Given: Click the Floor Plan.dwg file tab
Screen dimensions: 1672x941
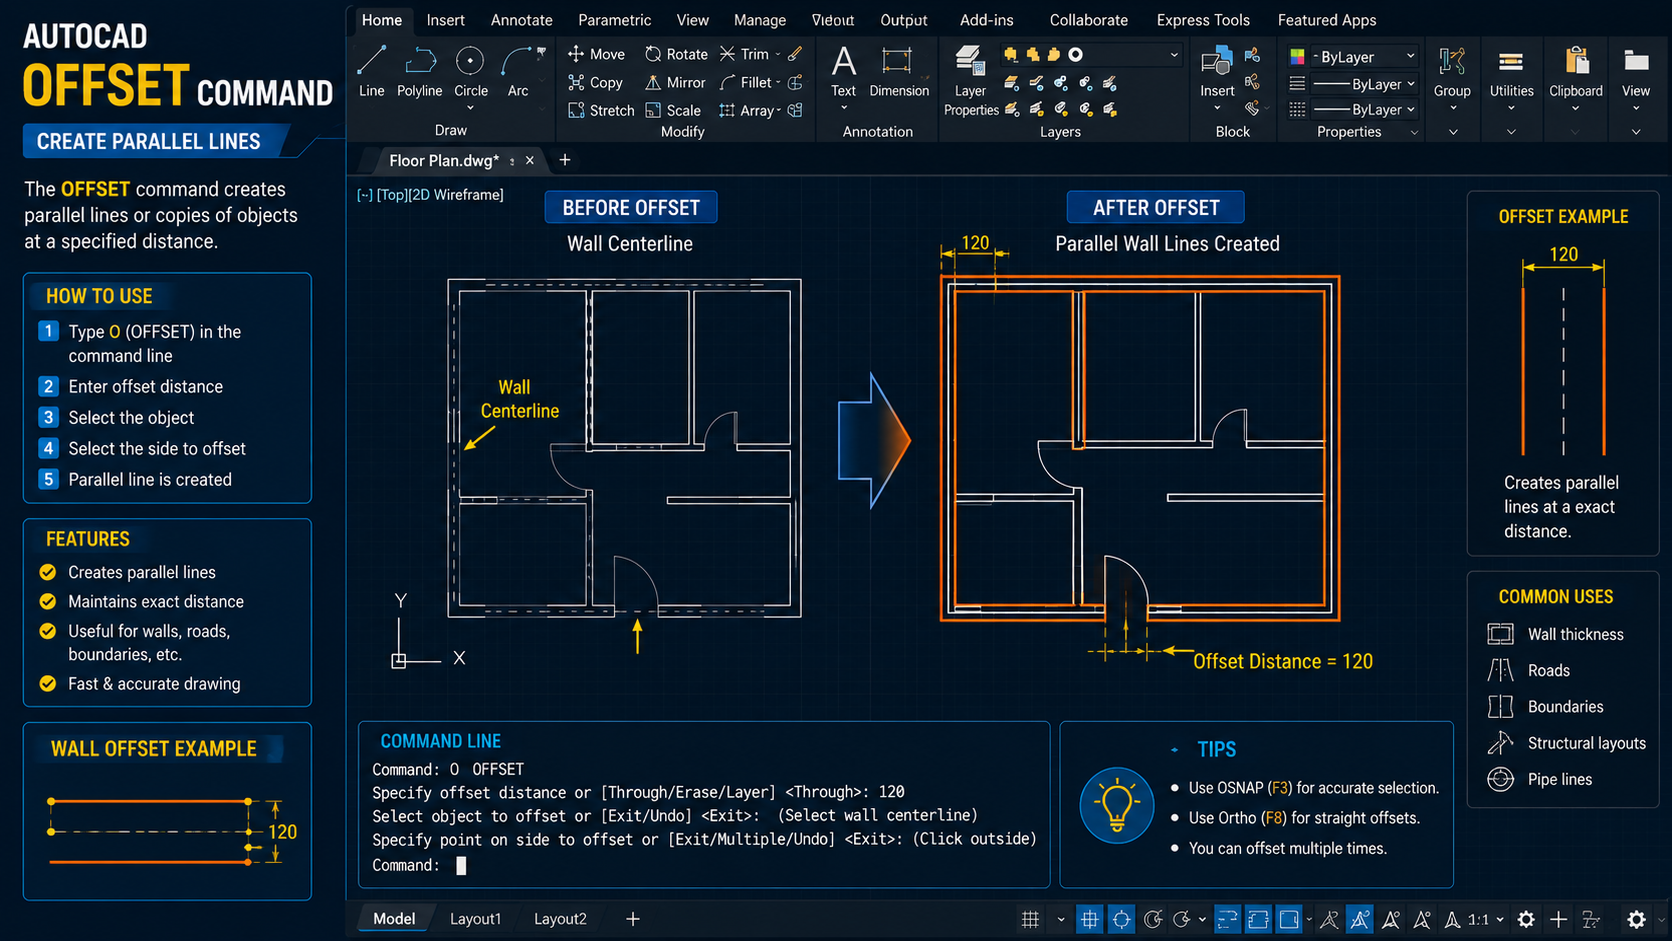Looking at the screenshot, I should tap(444, 160).
